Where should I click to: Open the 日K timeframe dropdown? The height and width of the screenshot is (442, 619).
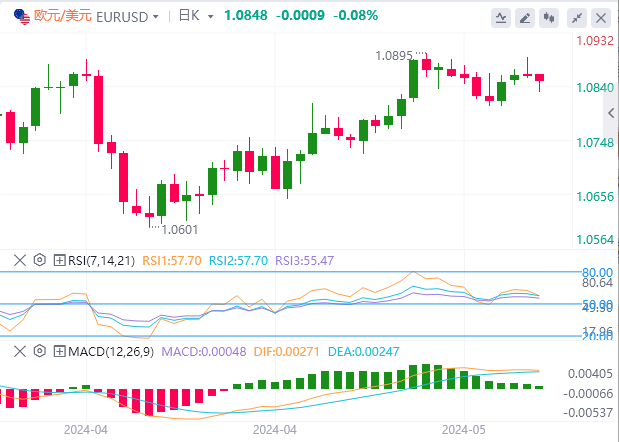click(x=210, y=17)
